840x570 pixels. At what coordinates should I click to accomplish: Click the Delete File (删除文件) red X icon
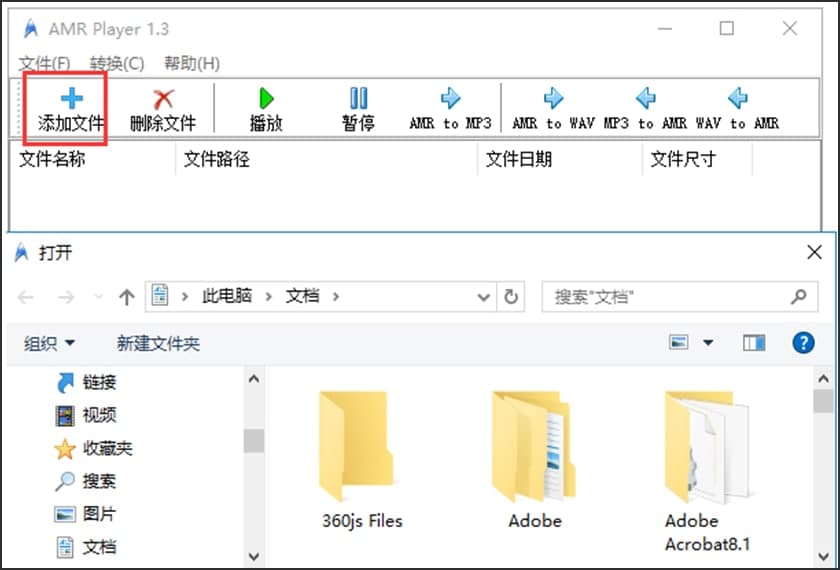click(x=163, y=99)
